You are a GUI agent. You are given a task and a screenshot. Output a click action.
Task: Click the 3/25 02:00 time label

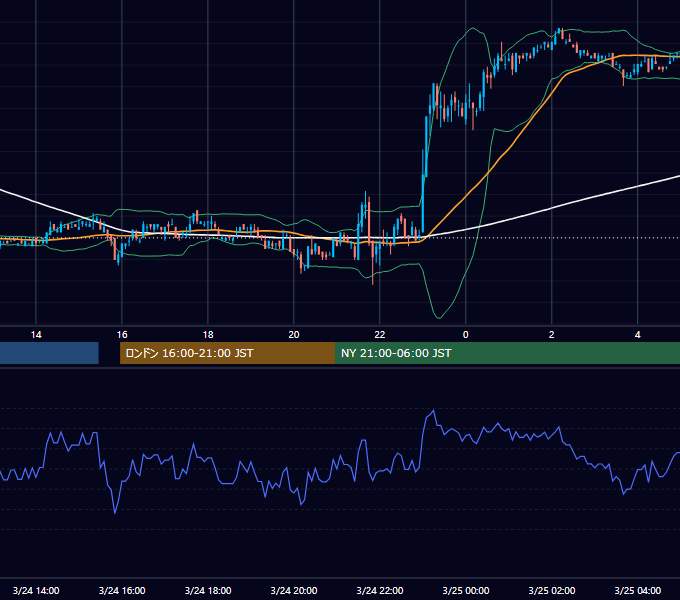[x=551, y=590]
